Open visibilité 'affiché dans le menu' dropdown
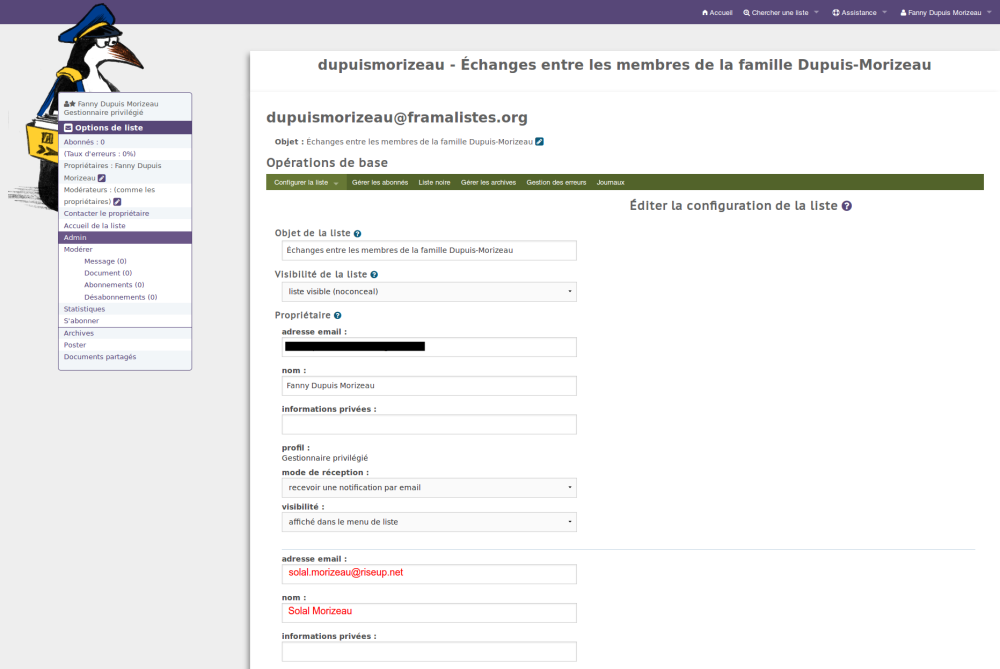The width and height of the screenshot is (1000, 669). (x=429, y=522)
